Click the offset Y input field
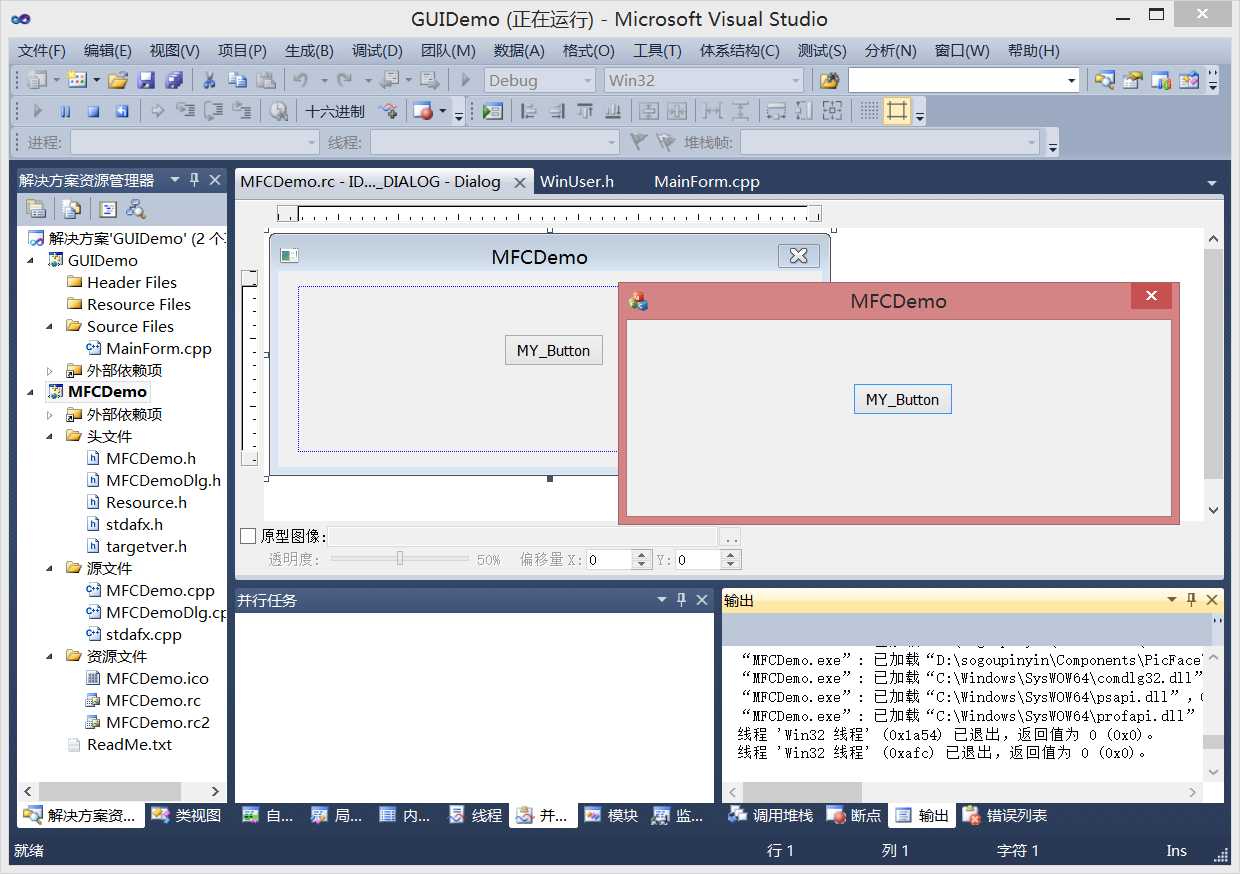Viewport: 1240px width, 874px height. [699, 560]
